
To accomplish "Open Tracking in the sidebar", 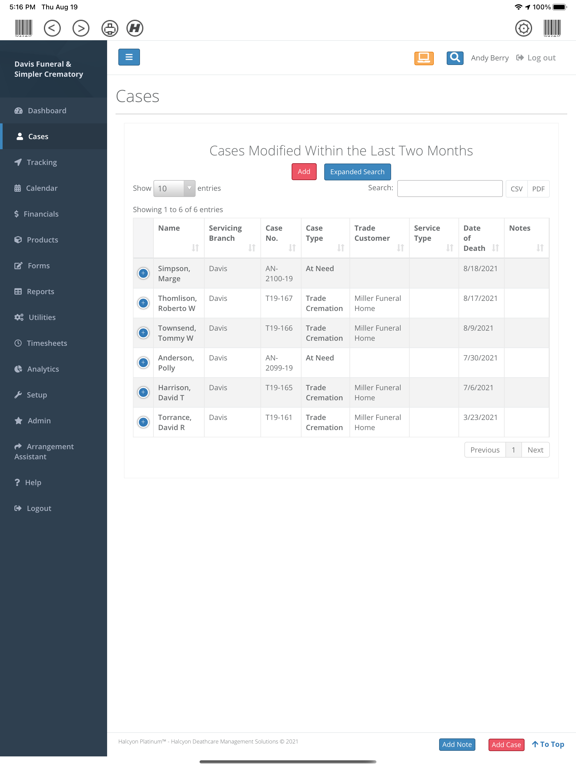I will [x=53, y=162].
